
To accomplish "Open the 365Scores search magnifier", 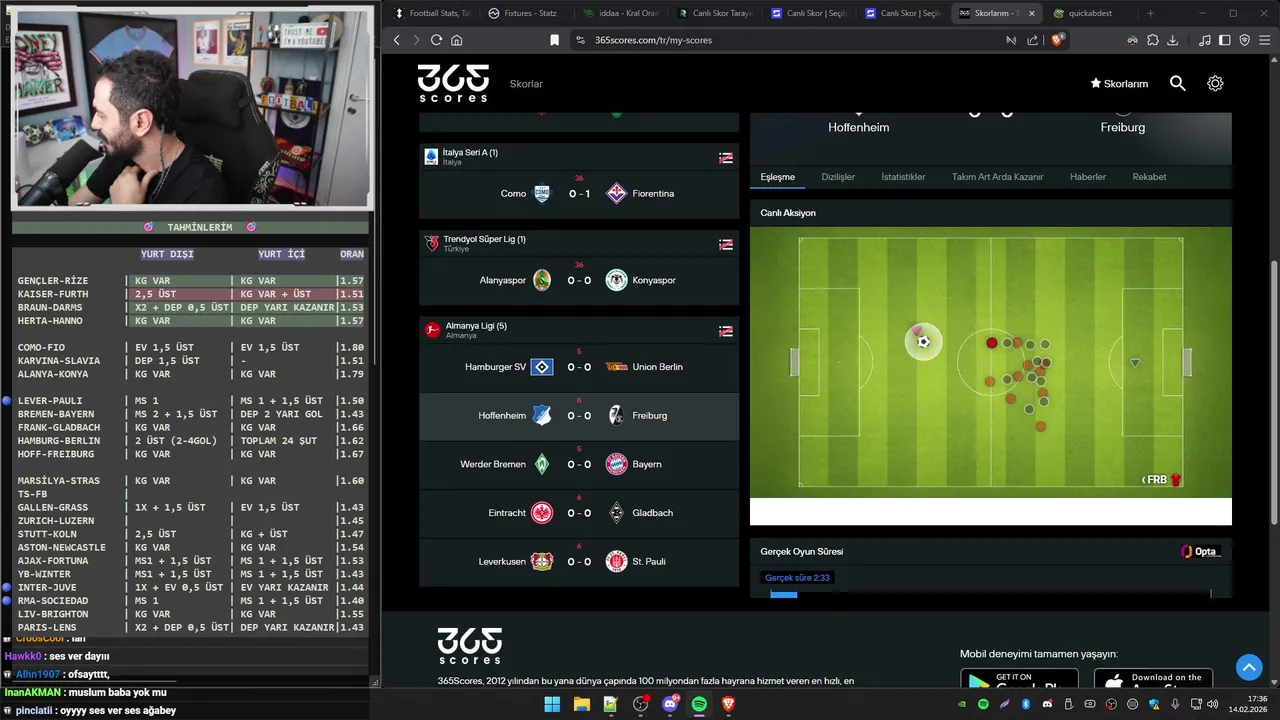I will click(x=1178, y=84).
